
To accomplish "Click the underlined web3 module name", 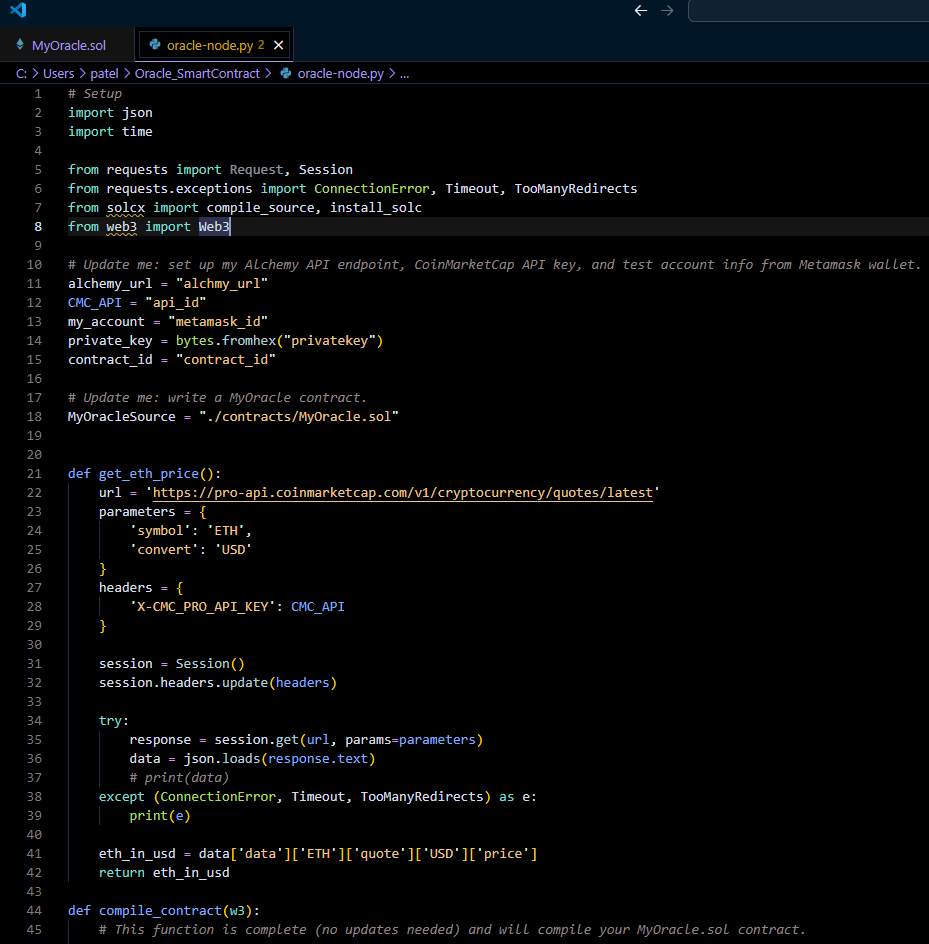I will coord(122,226).
